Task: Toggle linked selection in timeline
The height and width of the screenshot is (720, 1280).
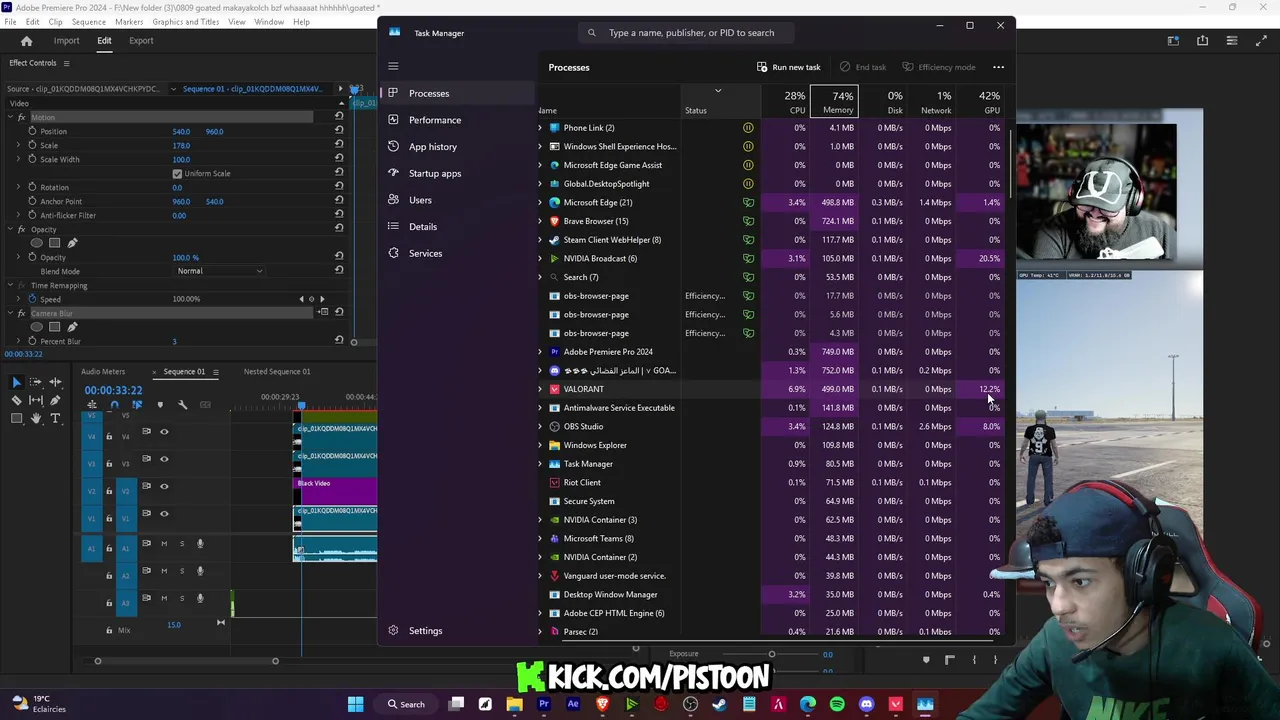Action: (x=137, y=405)
